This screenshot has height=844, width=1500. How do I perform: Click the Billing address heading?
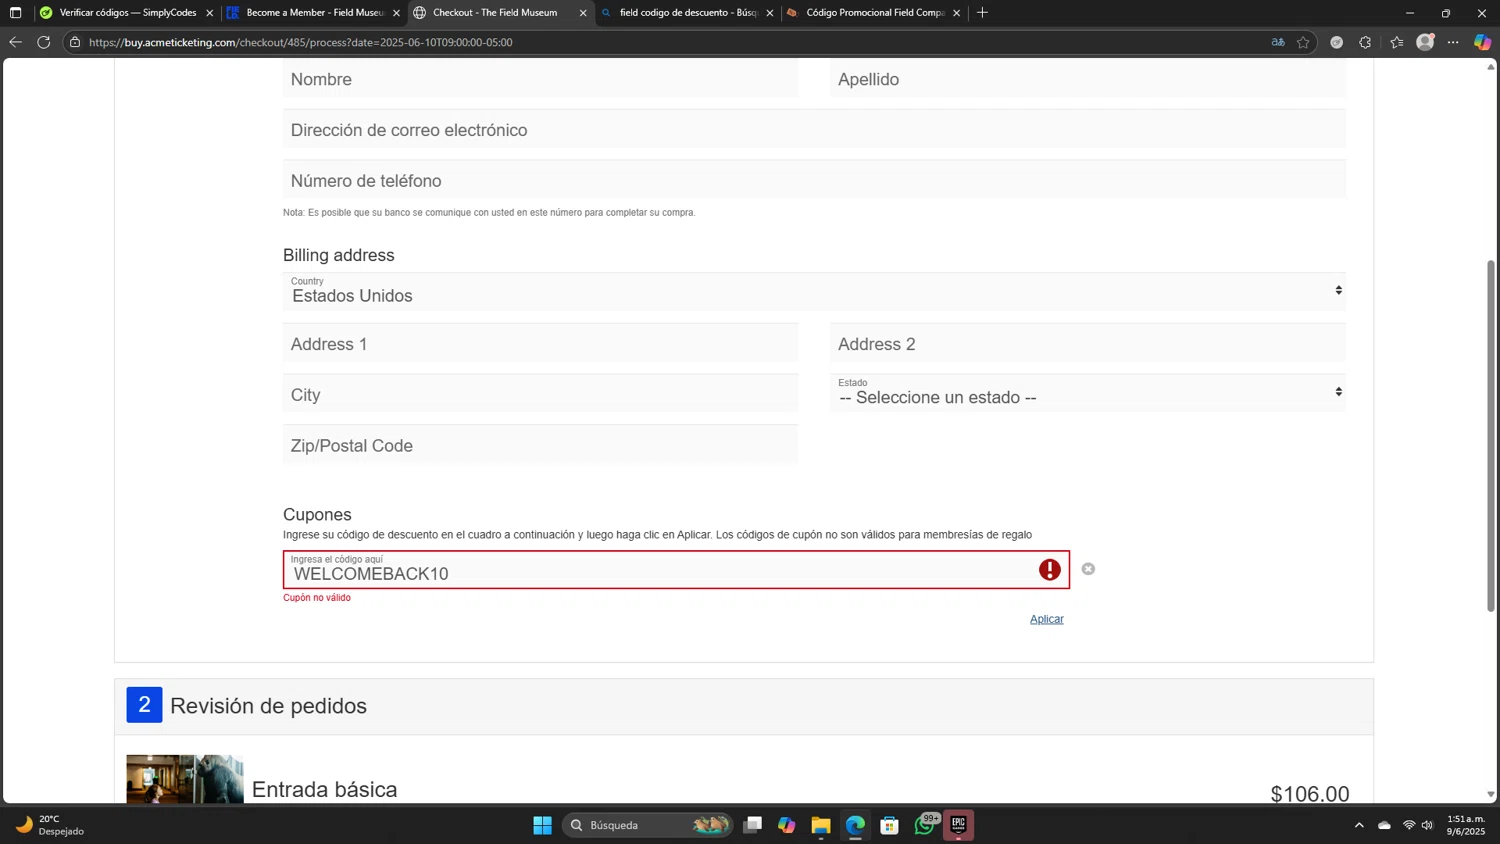pyautogui.click(x=339, y=255)
